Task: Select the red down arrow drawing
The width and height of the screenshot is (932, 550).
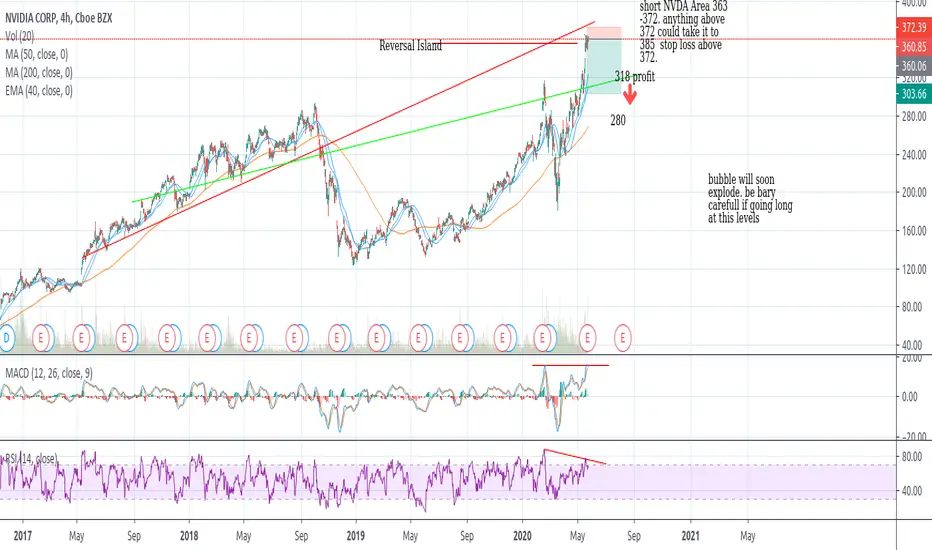Action: 630,94
